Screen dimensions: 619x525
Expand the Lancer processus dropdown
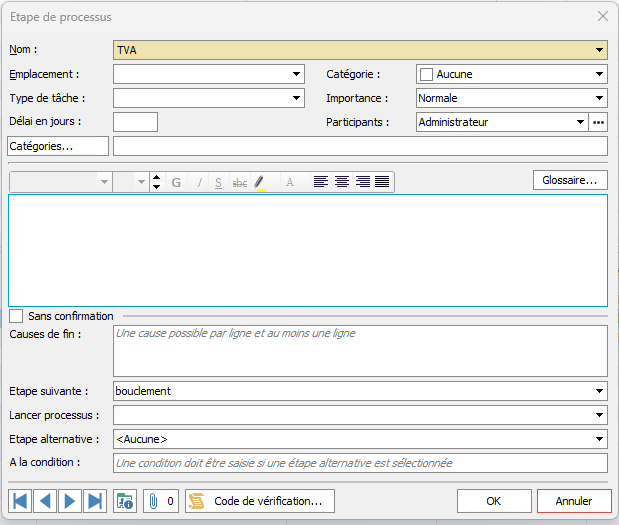click(x=599, y=415)
